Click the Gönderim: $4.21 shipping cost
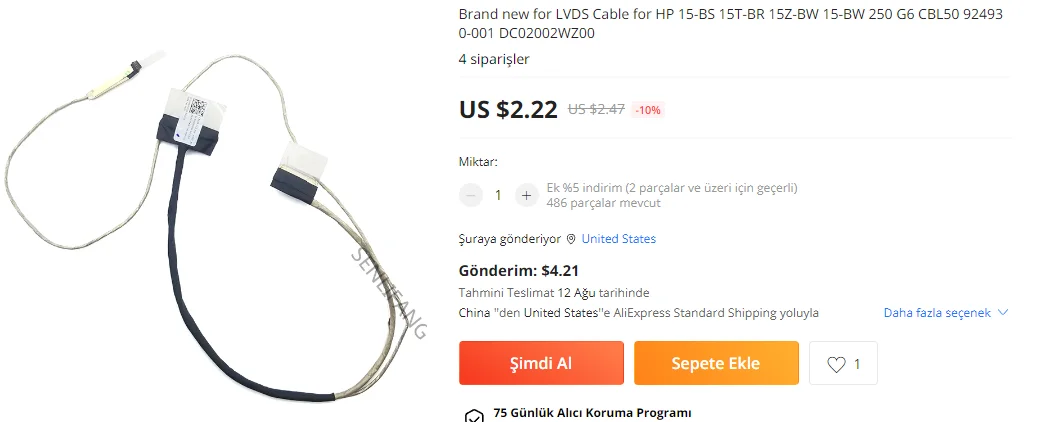The height and width of the screenshot is (422, 1042). [518, 270]
